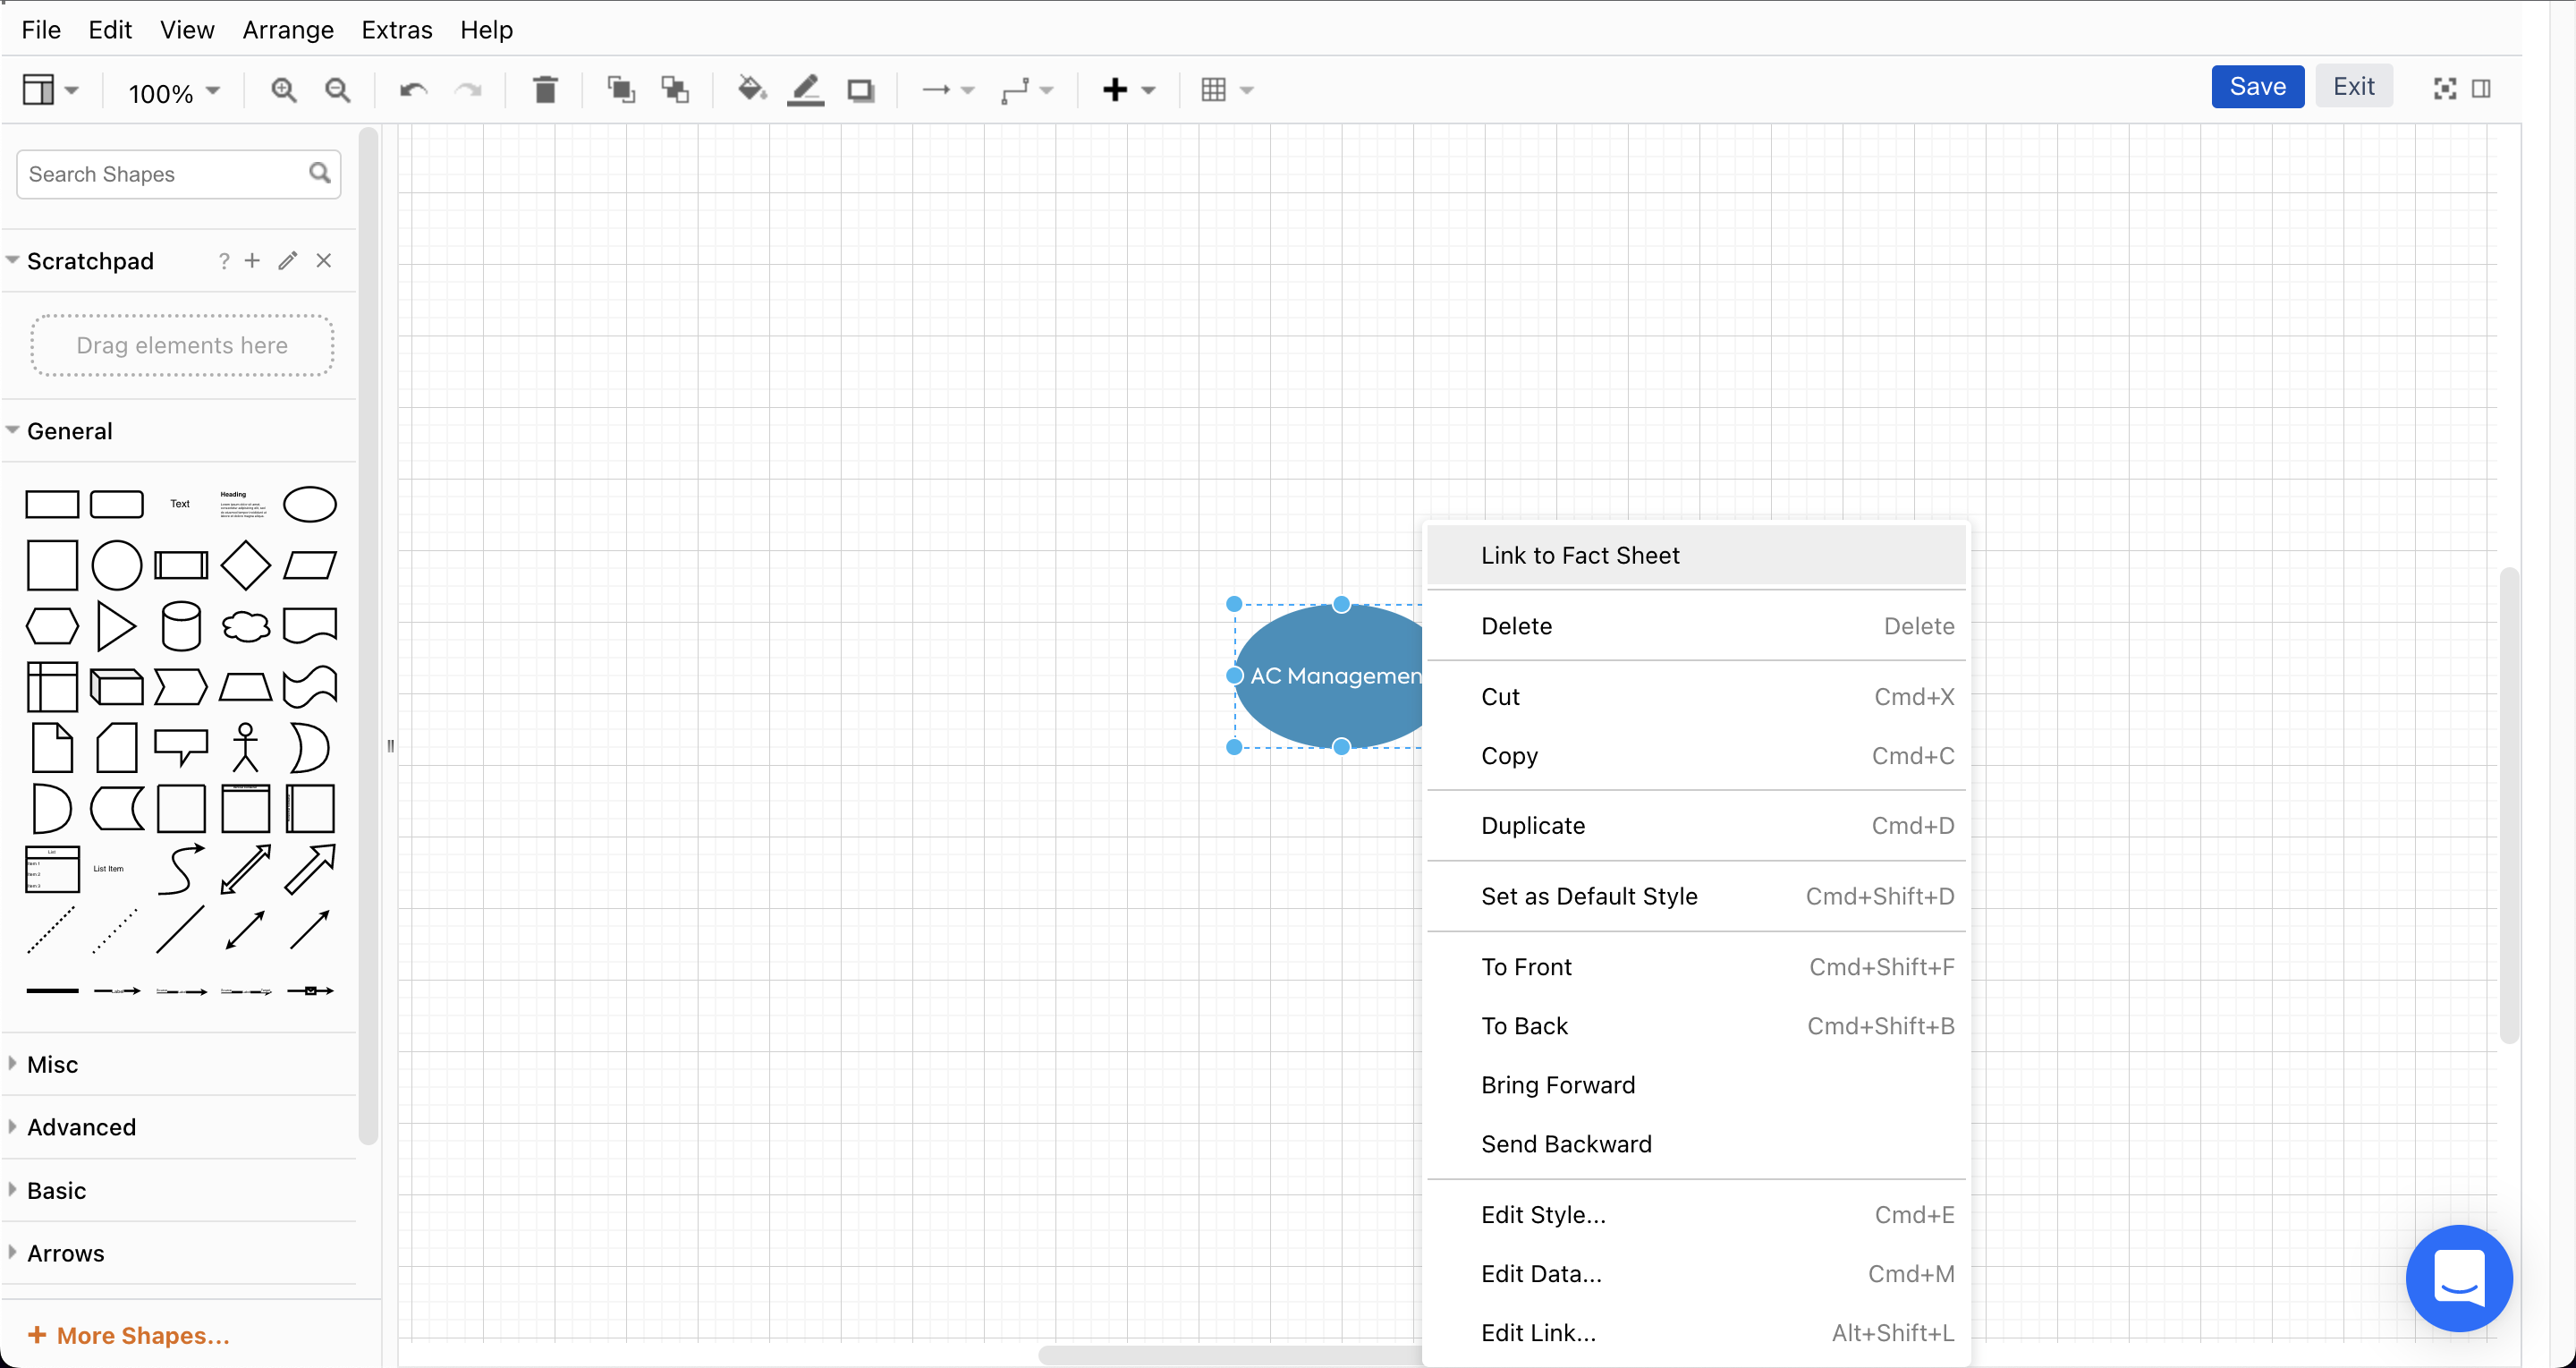Click the Undo arrow icon
Image resolution: width=2576 pixels, height=1368 pixels.
pyautogui.click(x=413, y=90)
